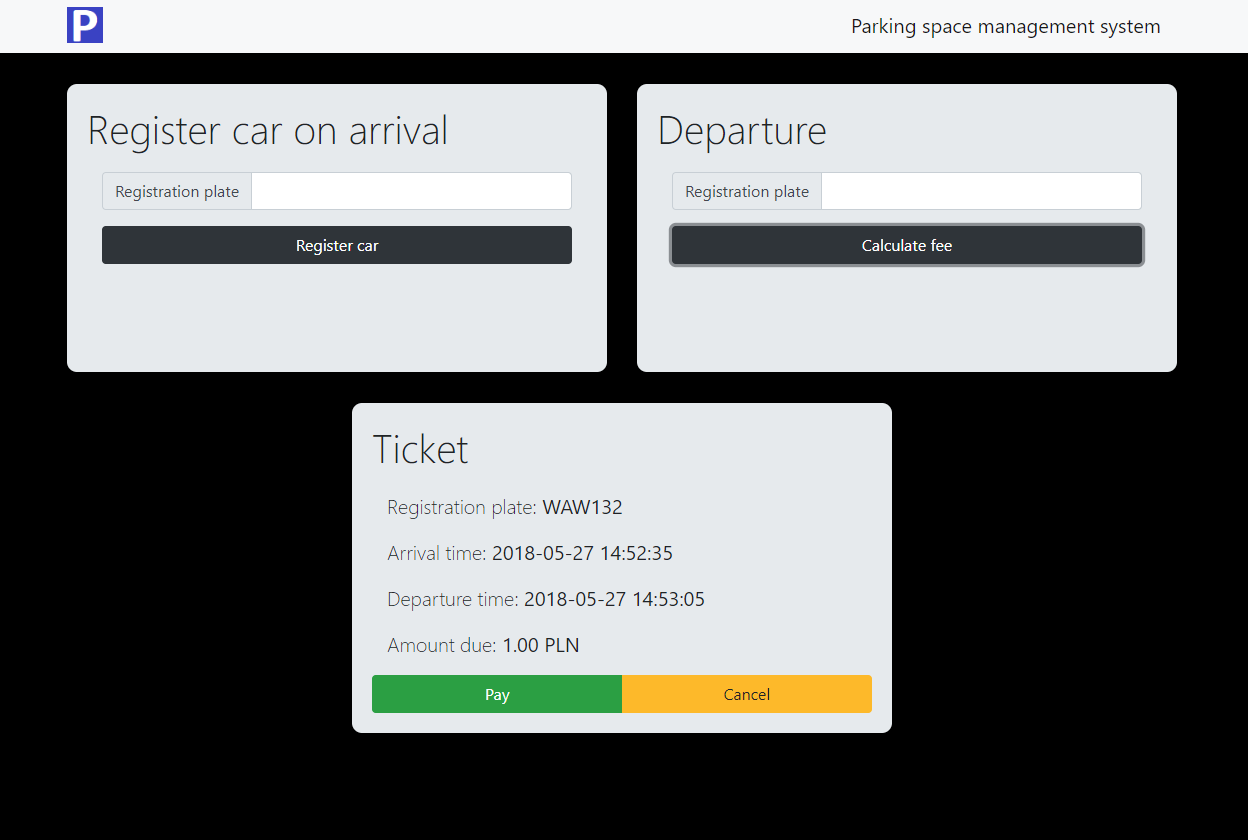Cancel the ticket using yellow Cancel button
Screen dimensions: 1248x840
(747, 694)
